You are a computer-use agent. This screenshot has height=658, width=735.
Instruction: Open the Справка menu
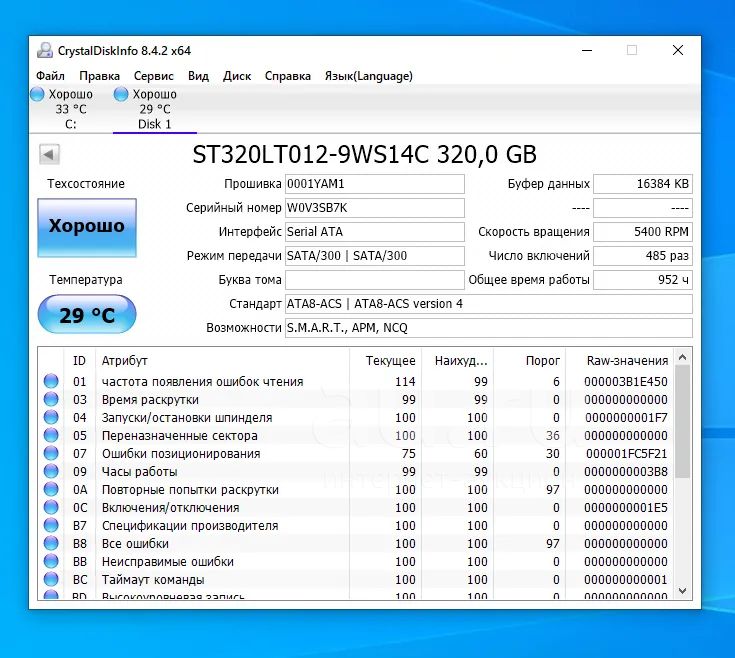[x=287, y=76]
